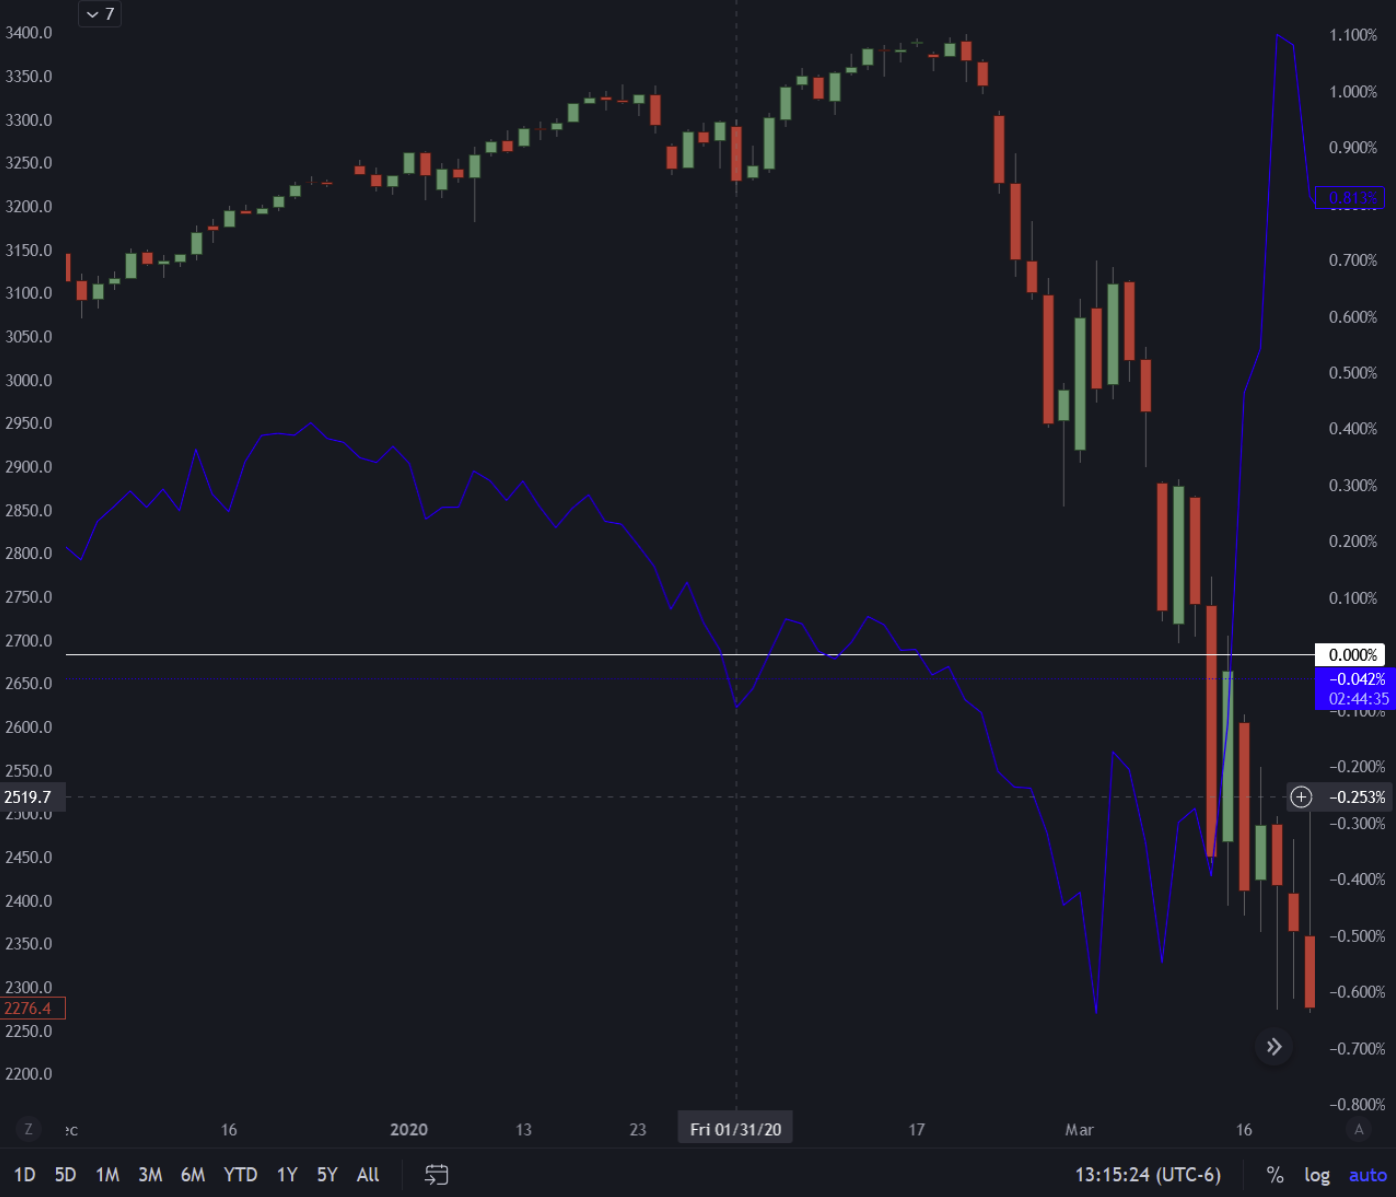Show All time range data

[x=368, y=1175]
